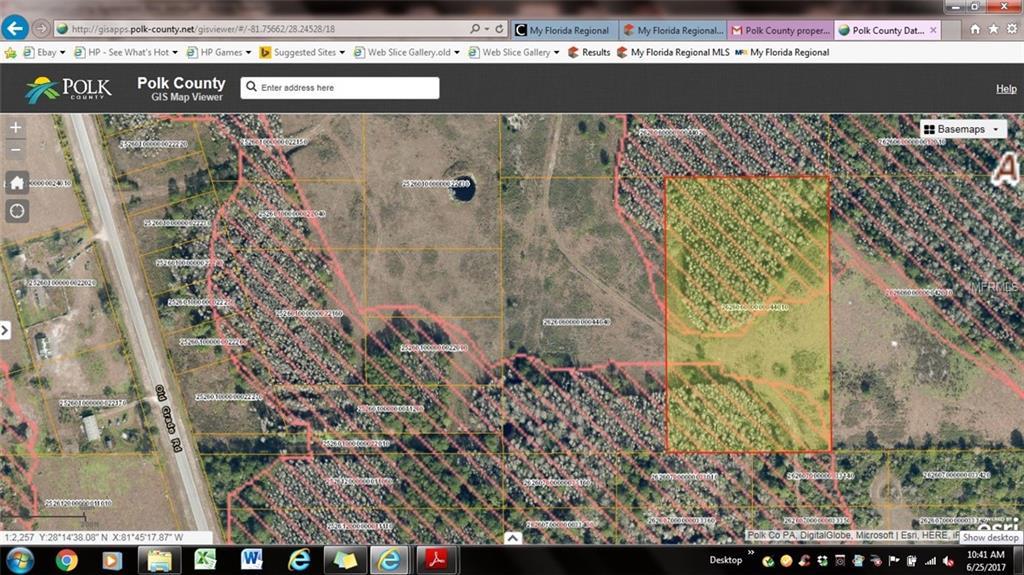Zoom in the map with the plus button
This screenshot has width=1024, height=575.
coord(16,127)
